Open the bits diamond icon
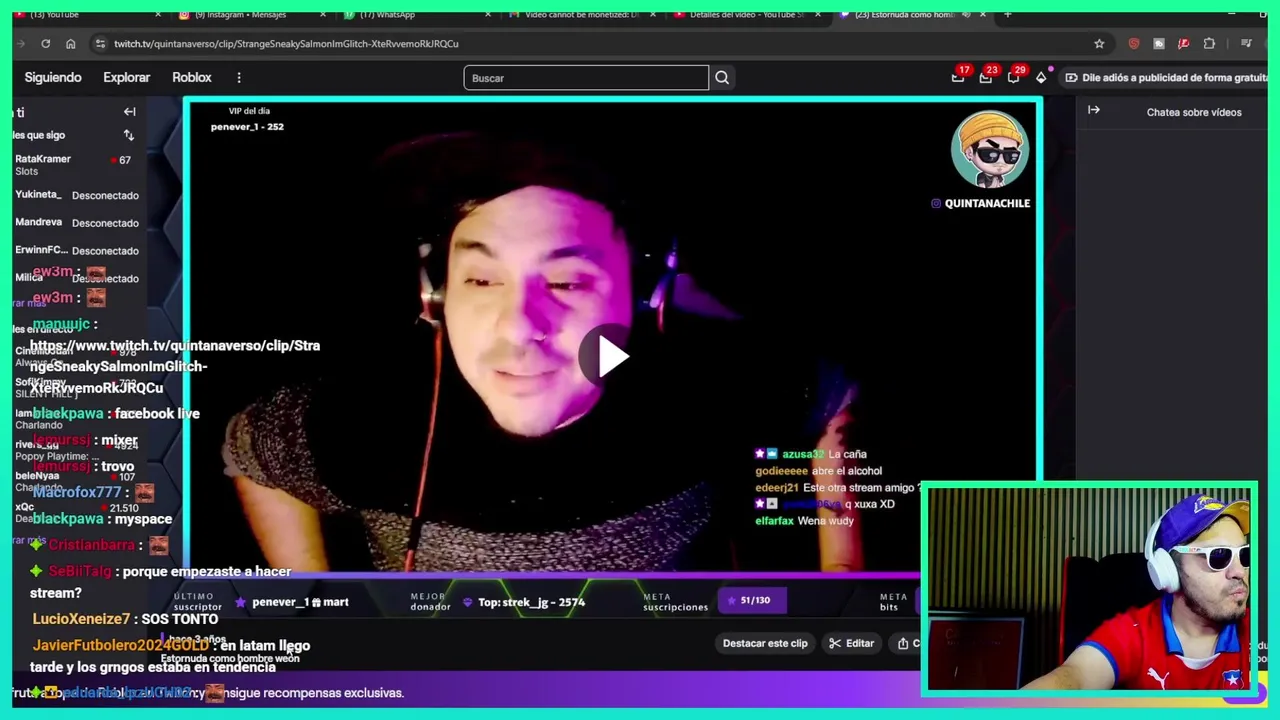The height and width of the screenshot is (720, 1280). click(x=1041, y=77)
